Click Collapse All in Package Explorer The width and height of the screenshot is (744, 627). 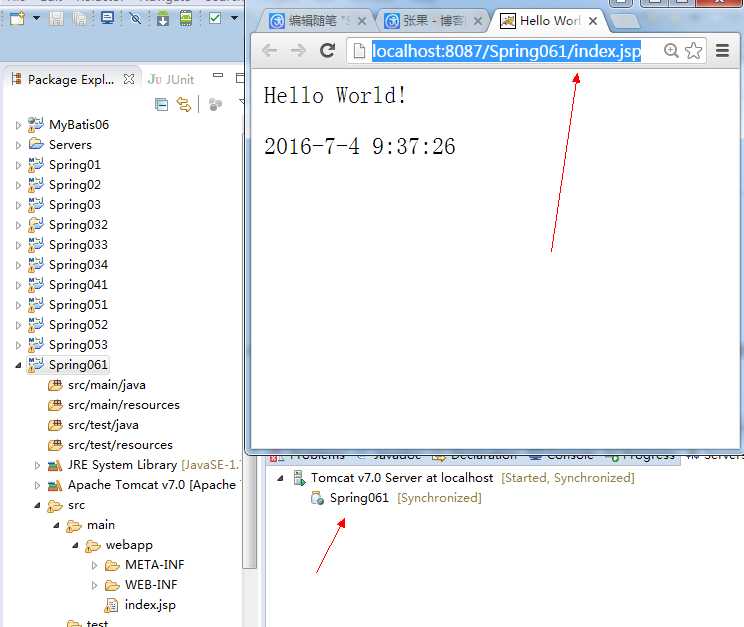click(x=161, y=104)
